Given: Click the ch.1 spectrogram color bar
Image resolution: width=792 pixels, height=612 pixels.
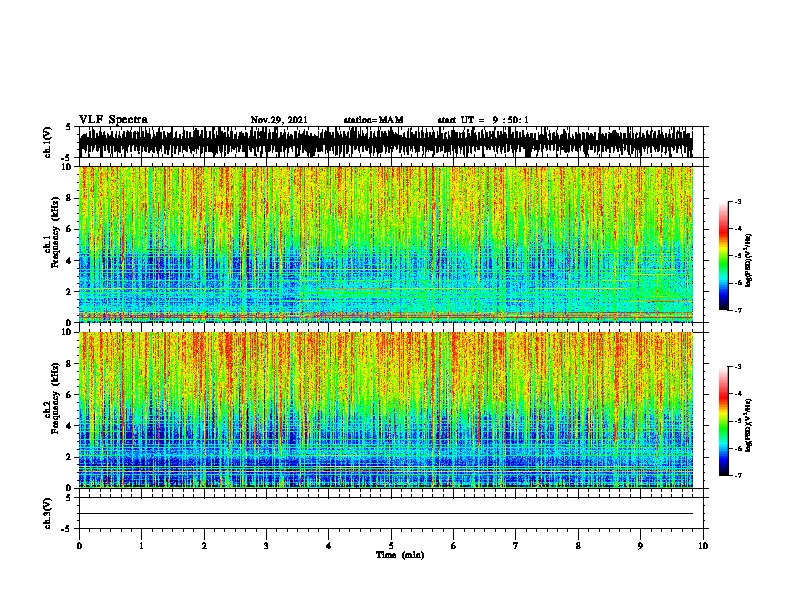Looking at the screenshot, I should [723, 256].
